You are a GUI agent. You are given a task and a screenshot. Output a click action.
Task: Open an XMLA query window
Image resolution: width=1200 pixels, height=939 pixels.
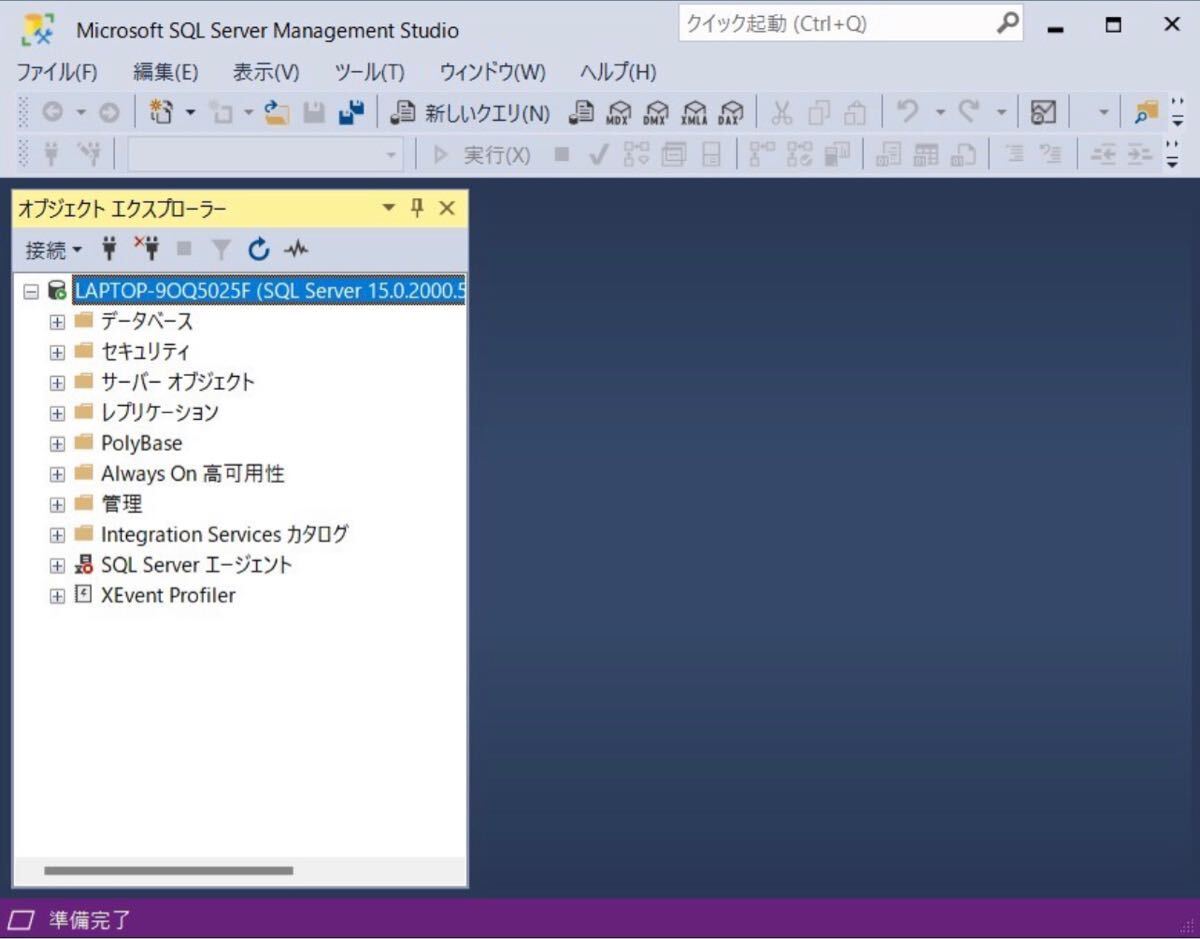pyautogui.click(x=694, y=113)
